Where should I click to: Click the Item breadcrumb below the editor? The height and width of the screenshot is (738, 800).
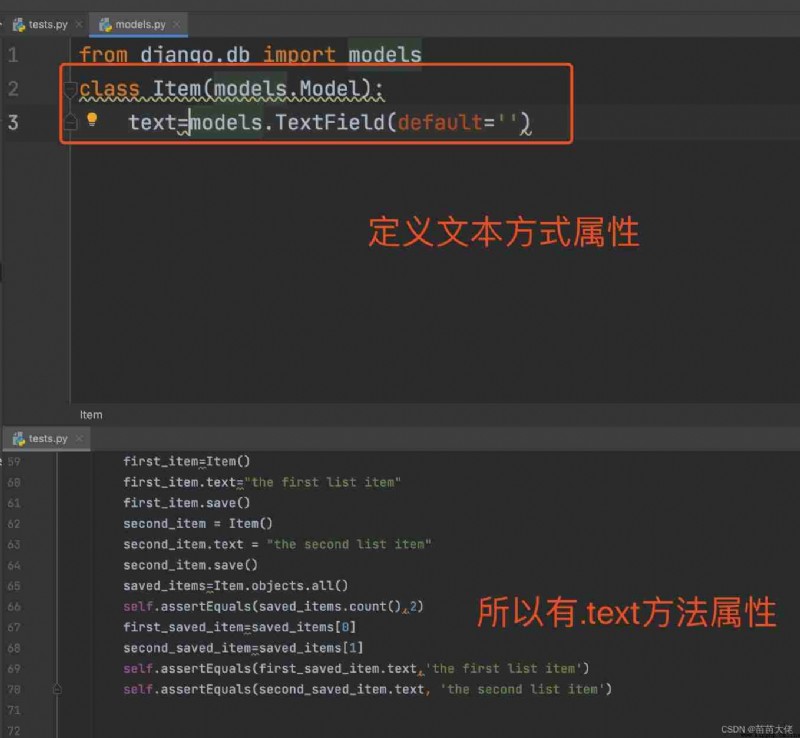pos(91,415)
